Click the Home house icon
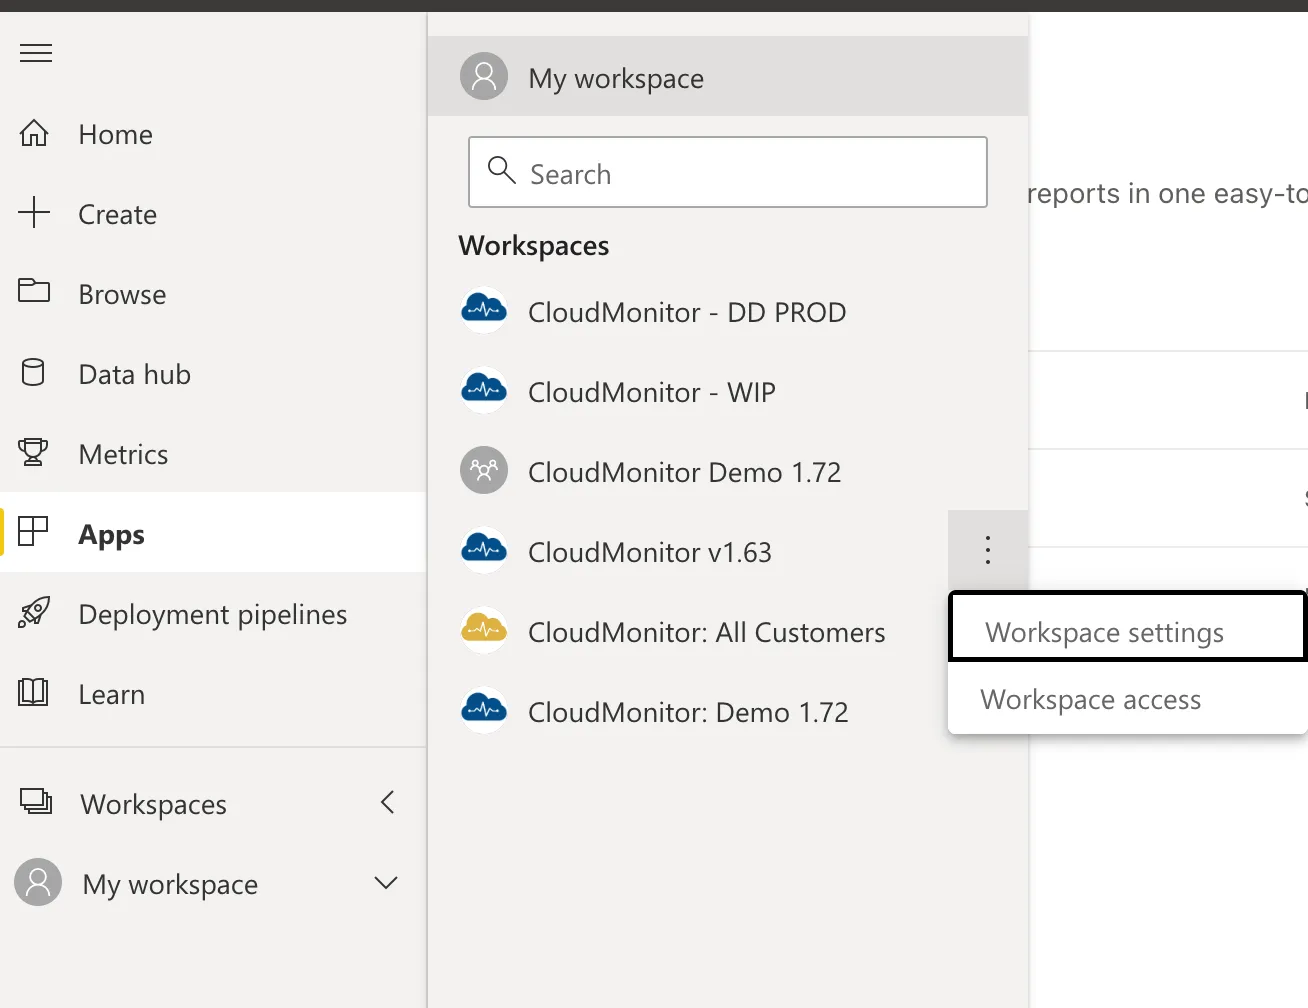1308x1008 pixels. point(34,133)
